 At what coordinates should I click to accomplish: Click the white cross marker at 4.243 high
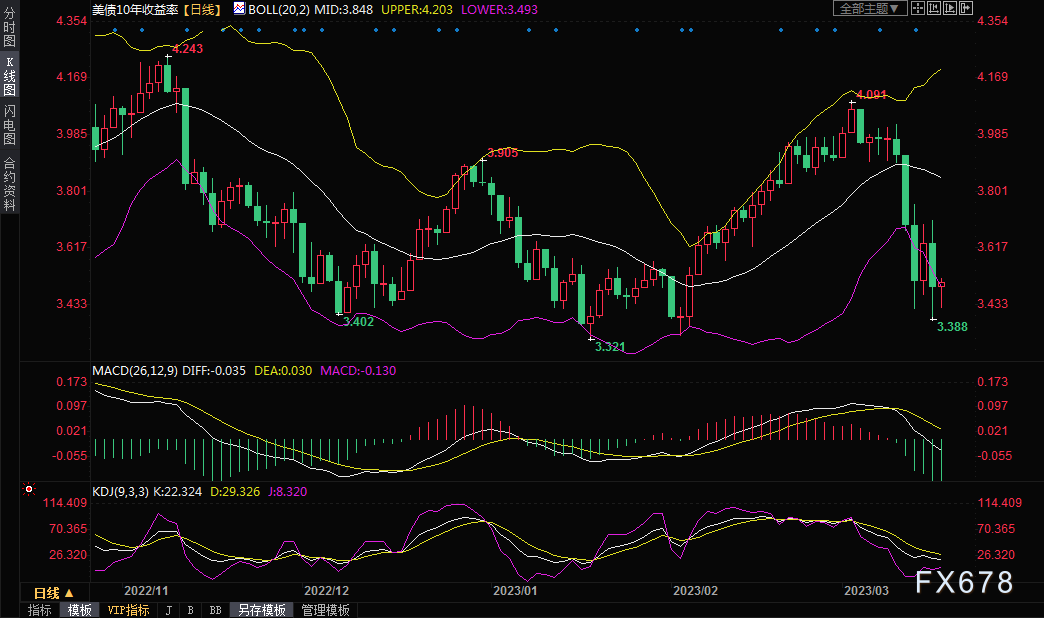pyautogui.click(x=168, y=57)
